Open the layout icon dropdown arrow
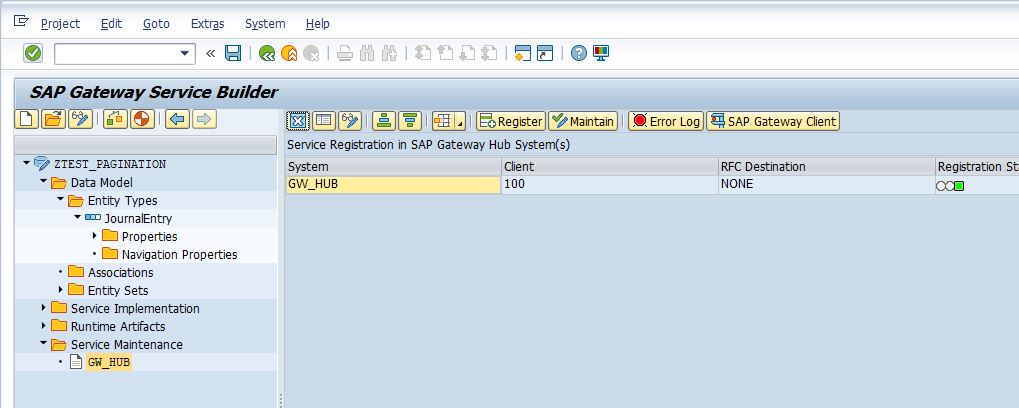 (x=460, y=121)
